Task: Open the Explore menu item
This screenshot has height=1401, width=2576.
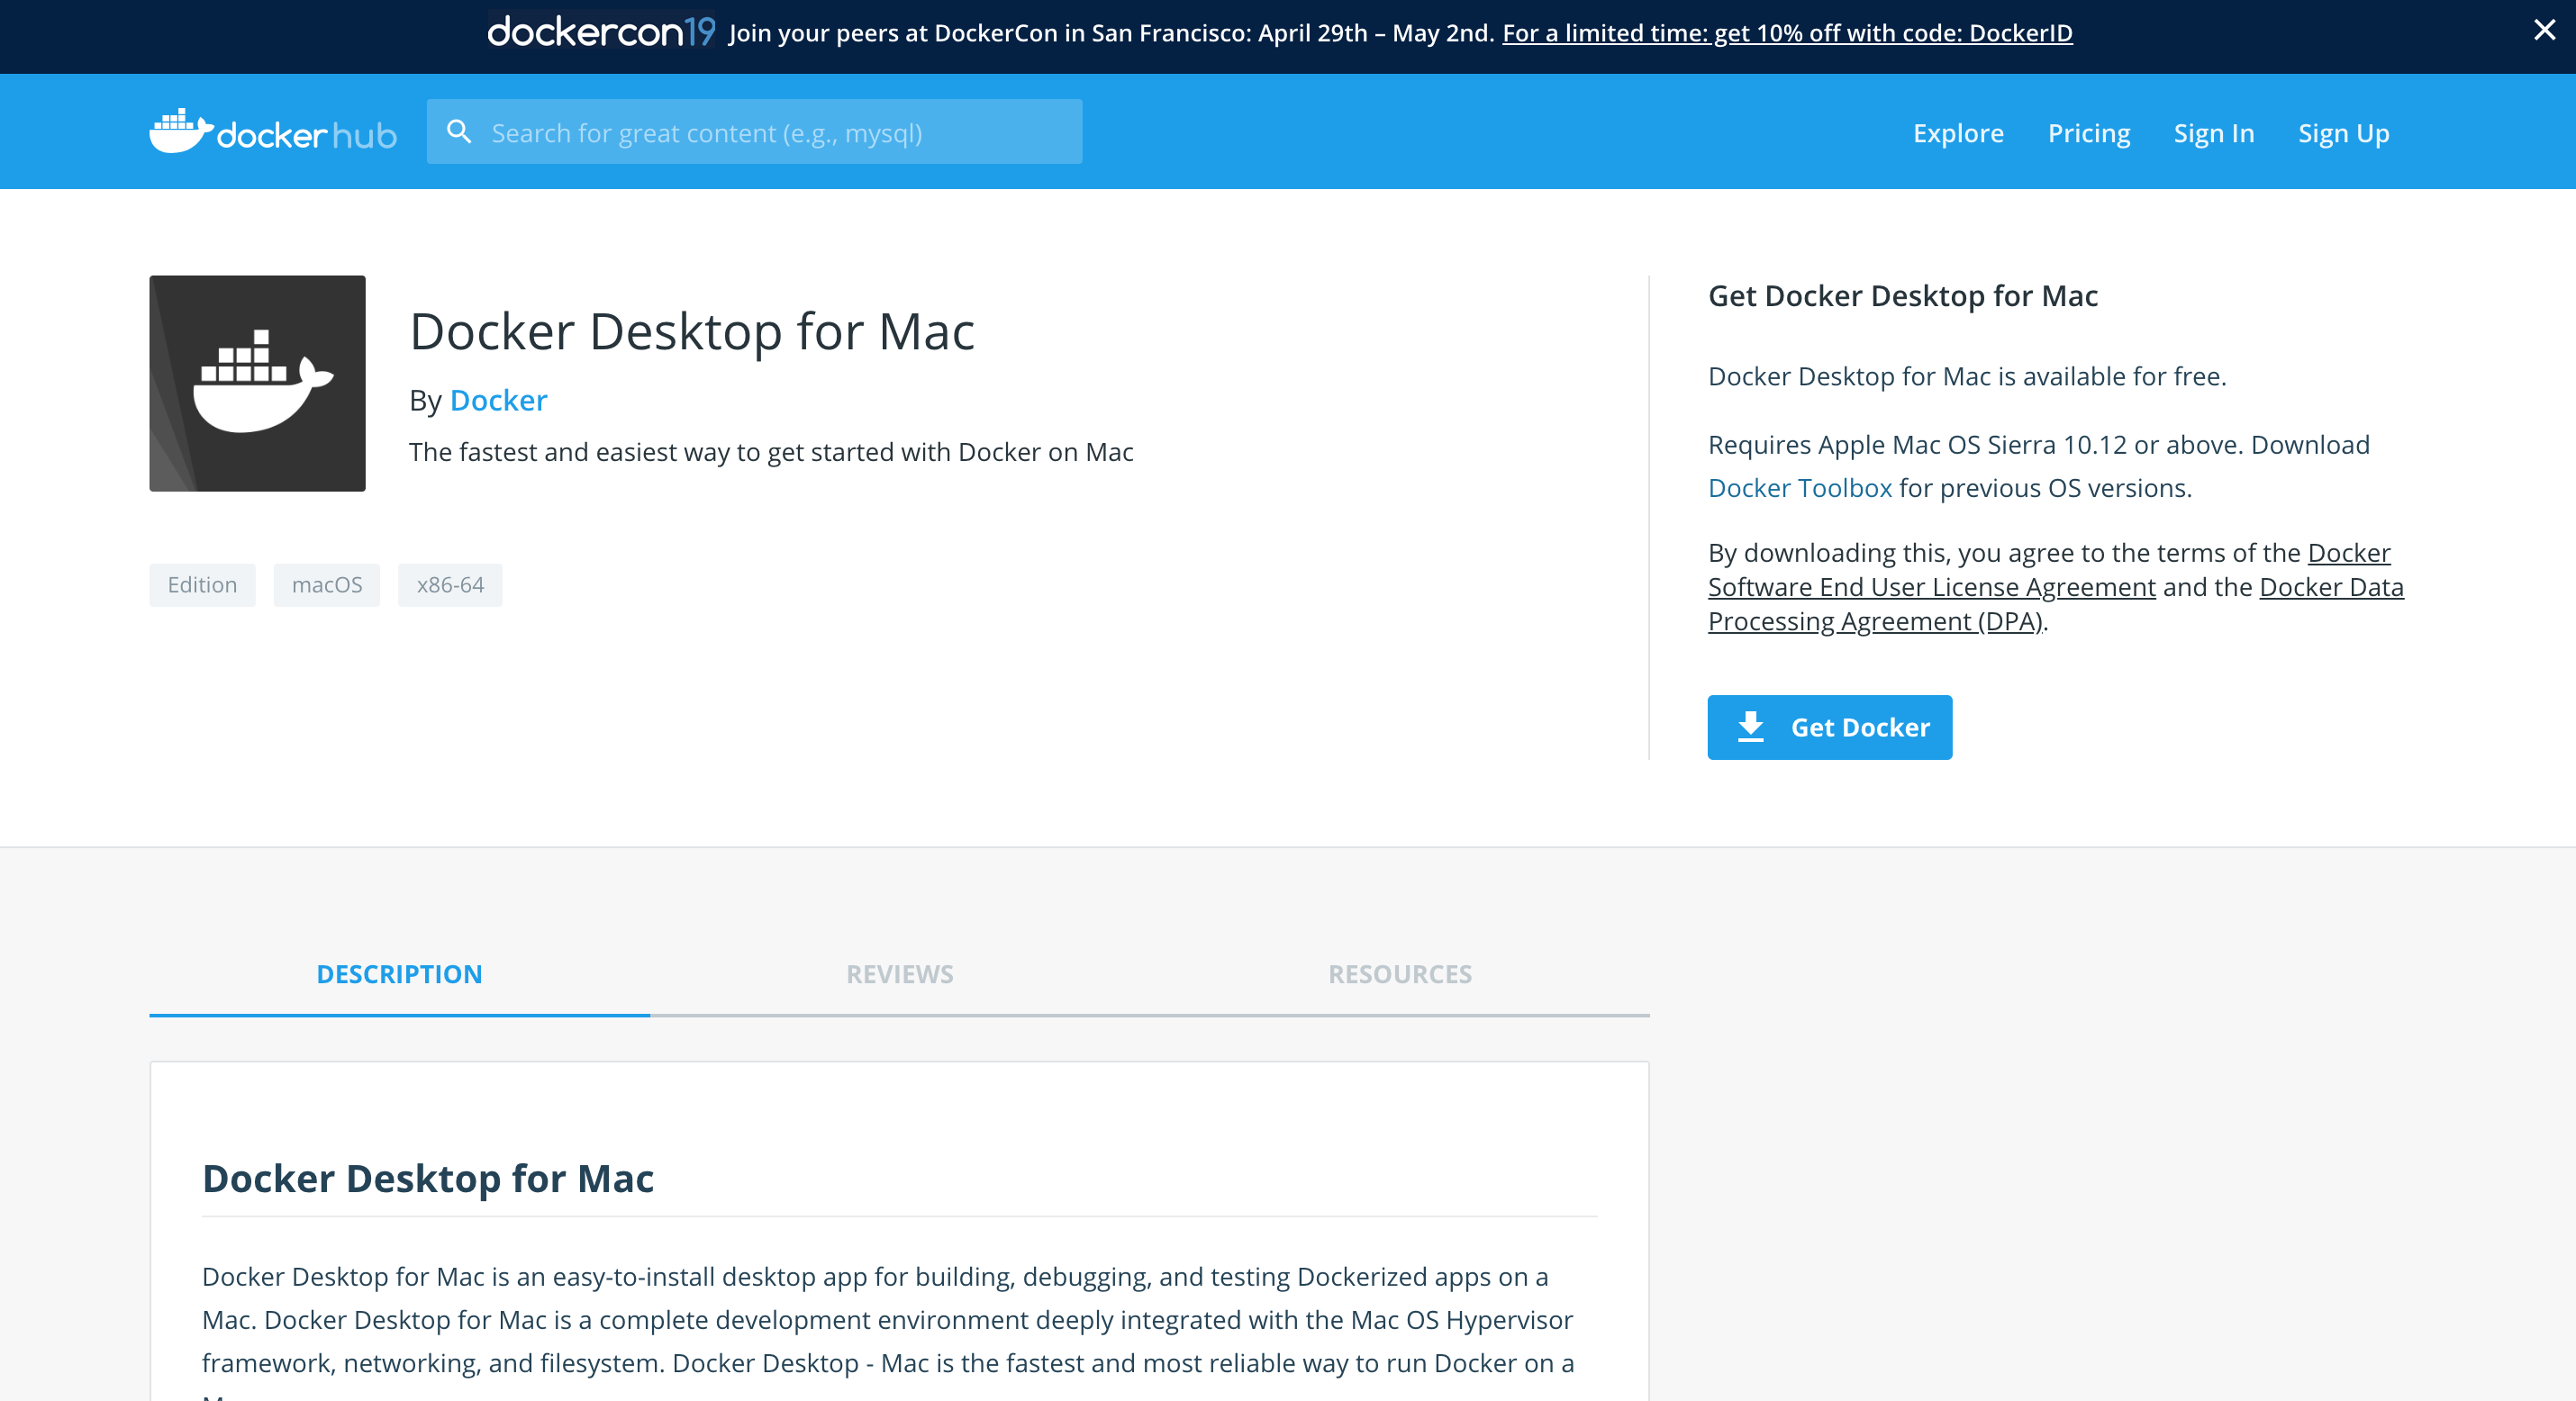Action: point(1957,133)
